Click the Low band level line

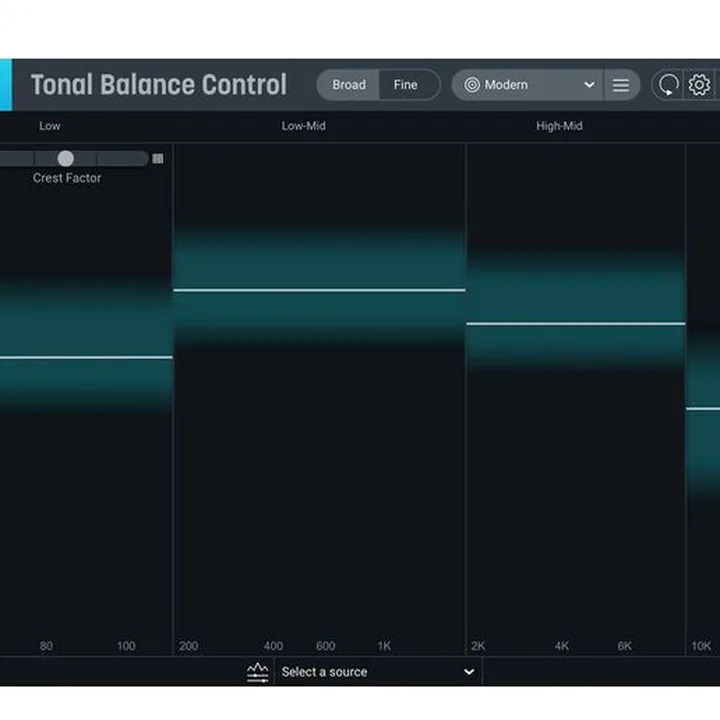(86, 357)
